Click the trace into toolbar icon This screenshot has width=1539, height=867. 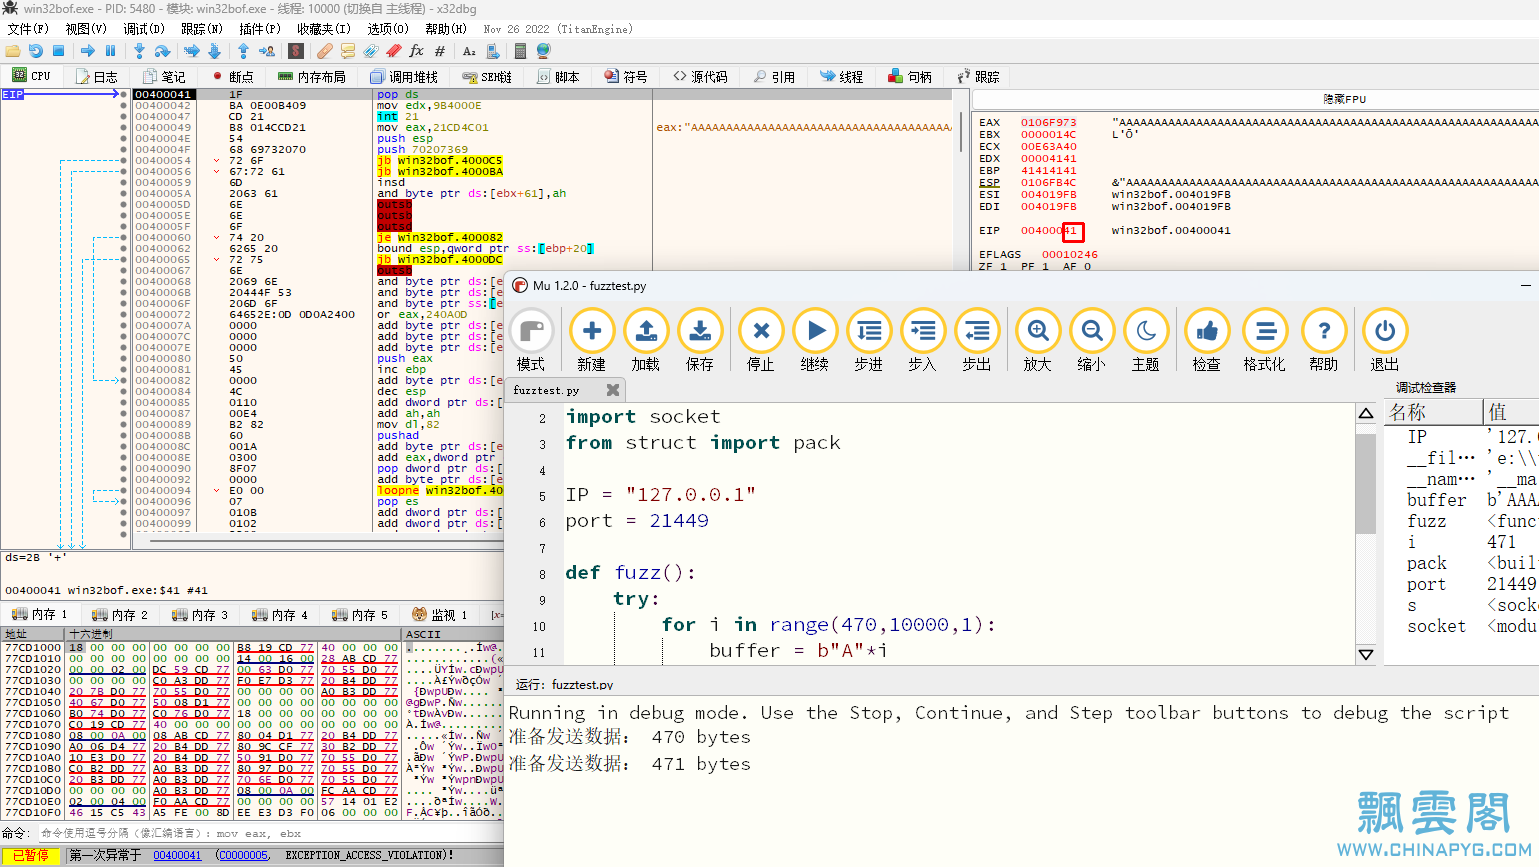tap(192, 50)
